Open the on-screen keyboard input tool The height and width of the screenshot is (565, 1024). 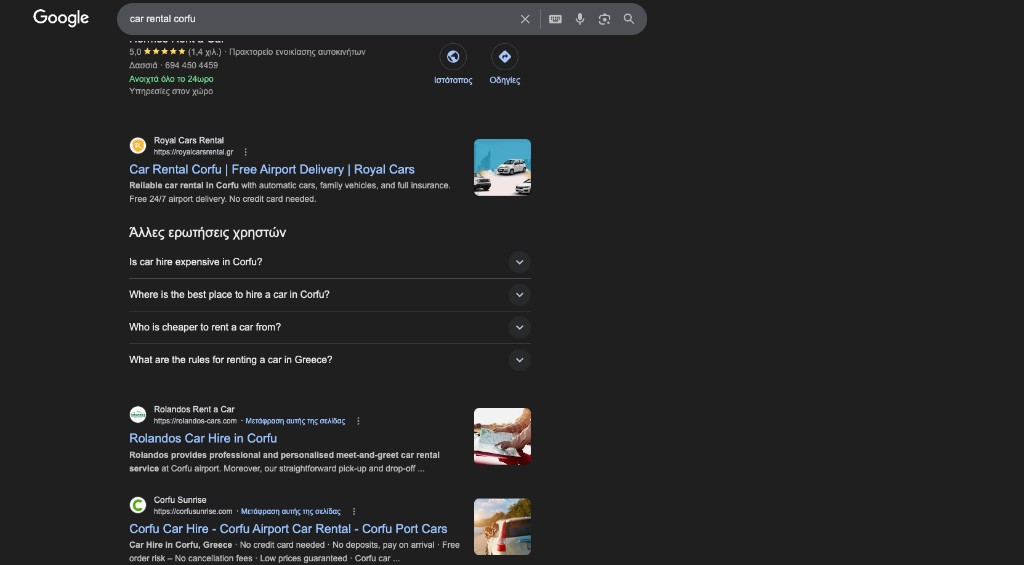click(x=555, y=19)
